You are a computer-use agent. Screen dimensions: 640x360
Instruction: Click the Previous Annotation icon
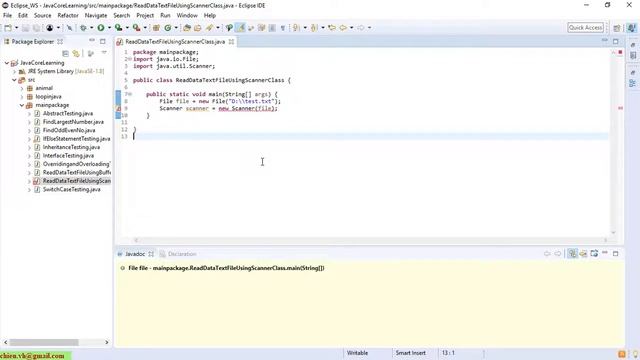(314, 28)
